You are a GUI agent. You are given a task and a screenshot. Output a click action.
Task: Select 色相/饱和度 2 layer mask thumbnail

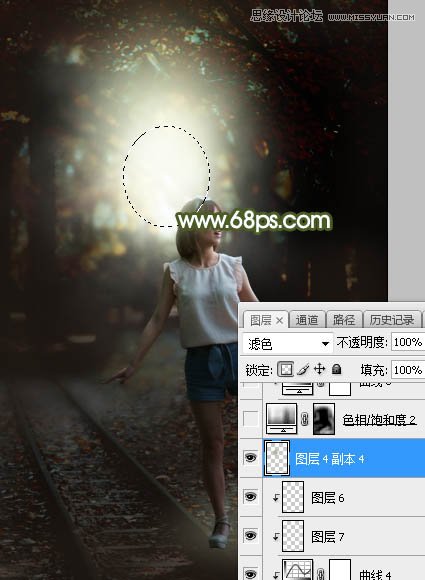coord(324,419)
